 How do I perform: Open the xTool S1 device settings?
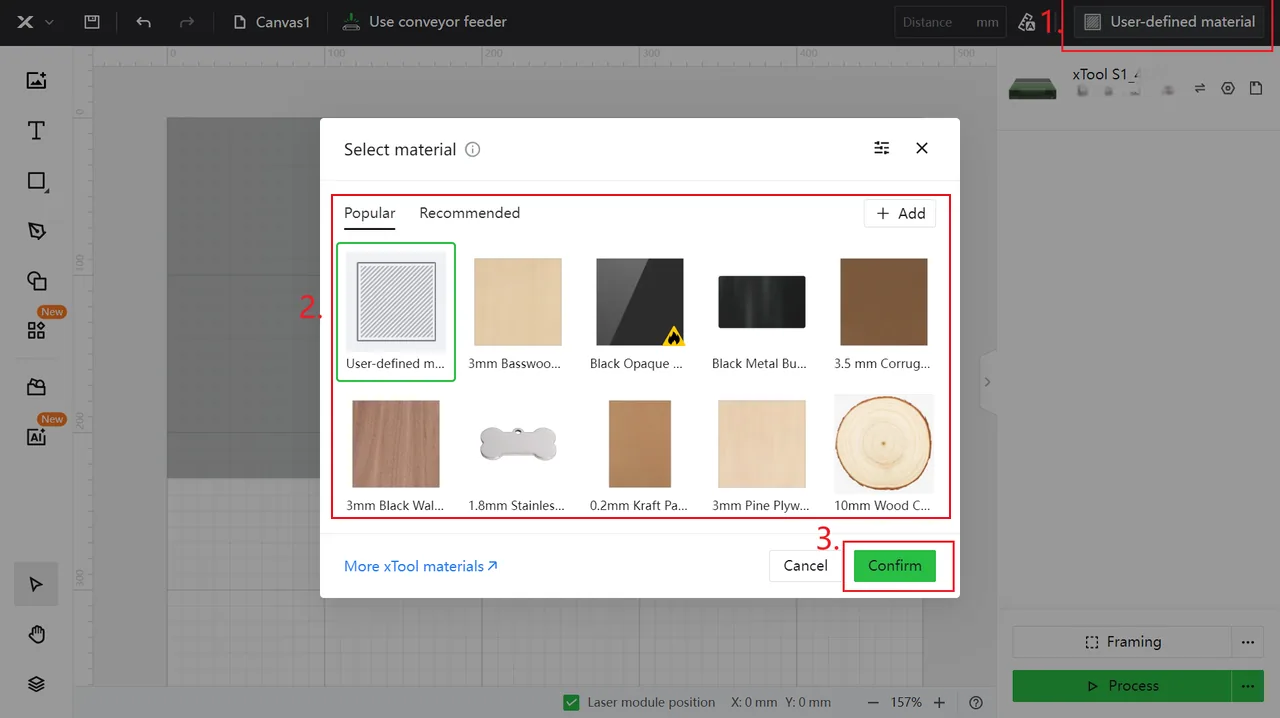1228,89
